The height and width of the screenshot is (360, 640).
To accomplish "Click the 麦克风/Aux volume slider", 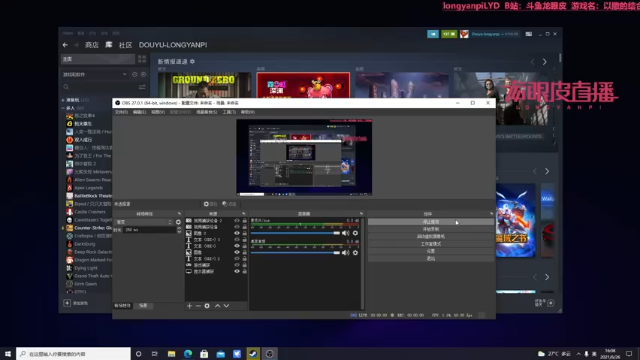I will point(295,233).
